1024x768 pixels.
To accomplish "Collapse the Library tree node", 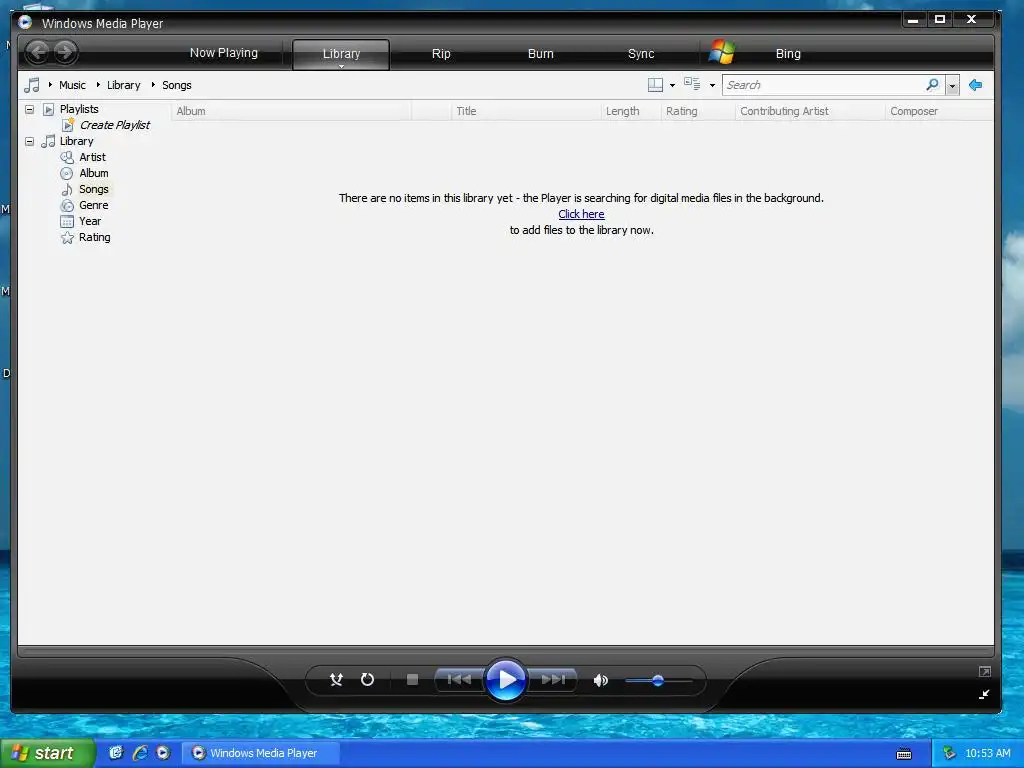I will pos(29,141).
